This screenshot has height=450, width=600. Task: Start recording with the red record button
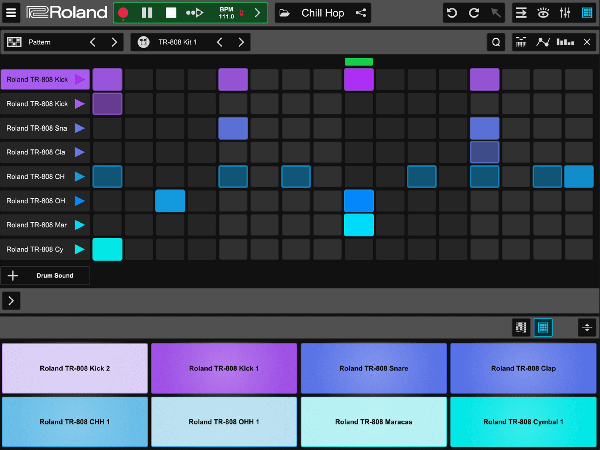123,13
